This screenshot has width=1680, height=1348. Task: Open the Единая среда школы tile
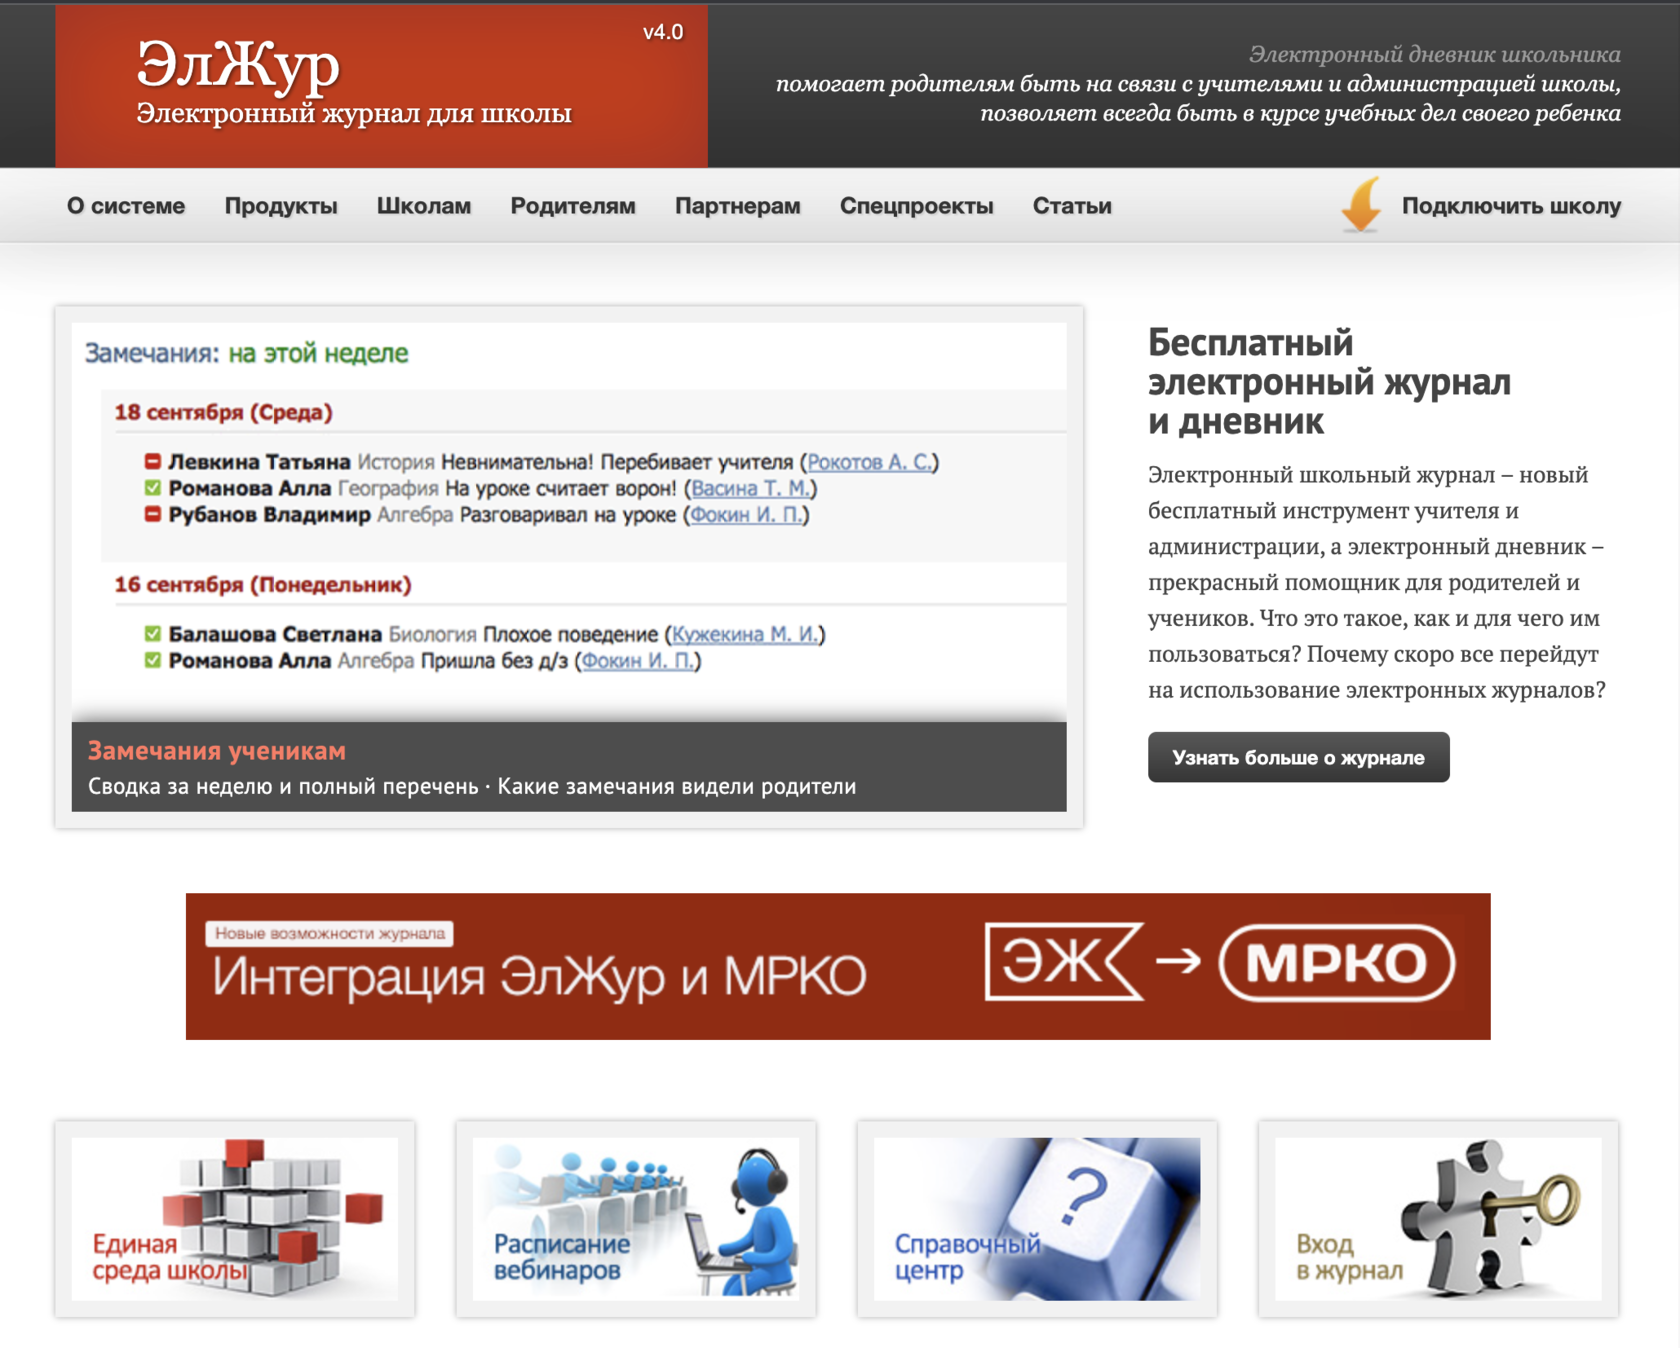[235, 1218]
